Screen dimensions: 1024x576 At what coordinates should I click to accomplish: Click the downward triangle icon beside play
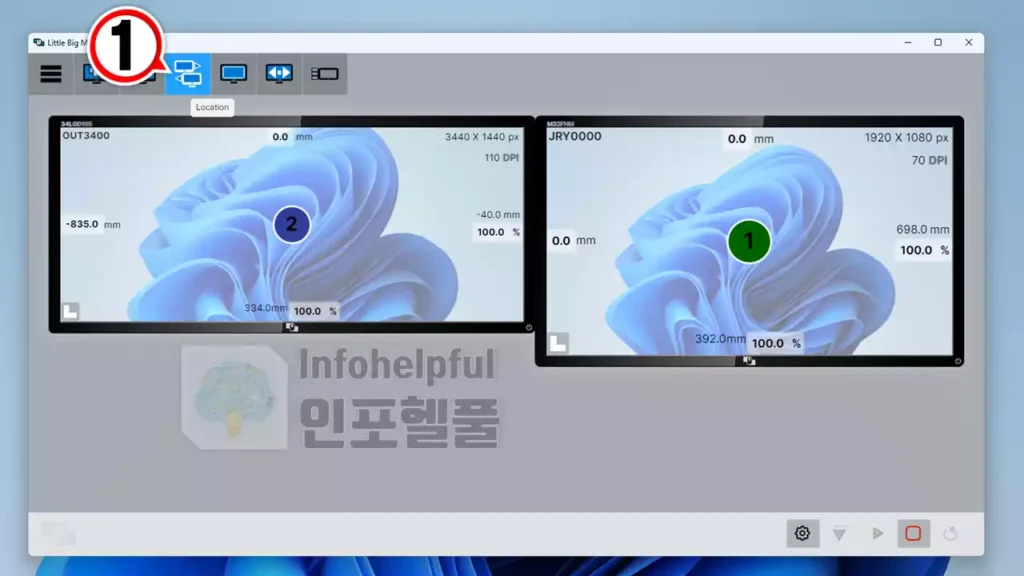[840, 534]
